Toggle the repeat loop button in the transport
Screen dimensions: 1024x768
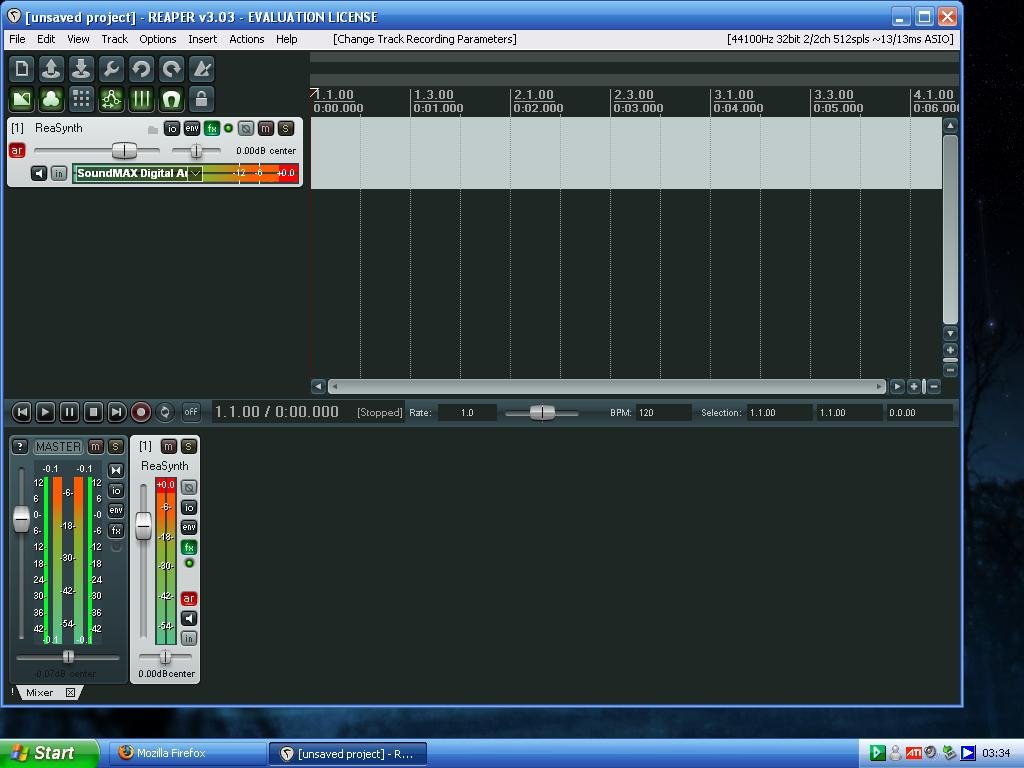(x=165, y=412)
